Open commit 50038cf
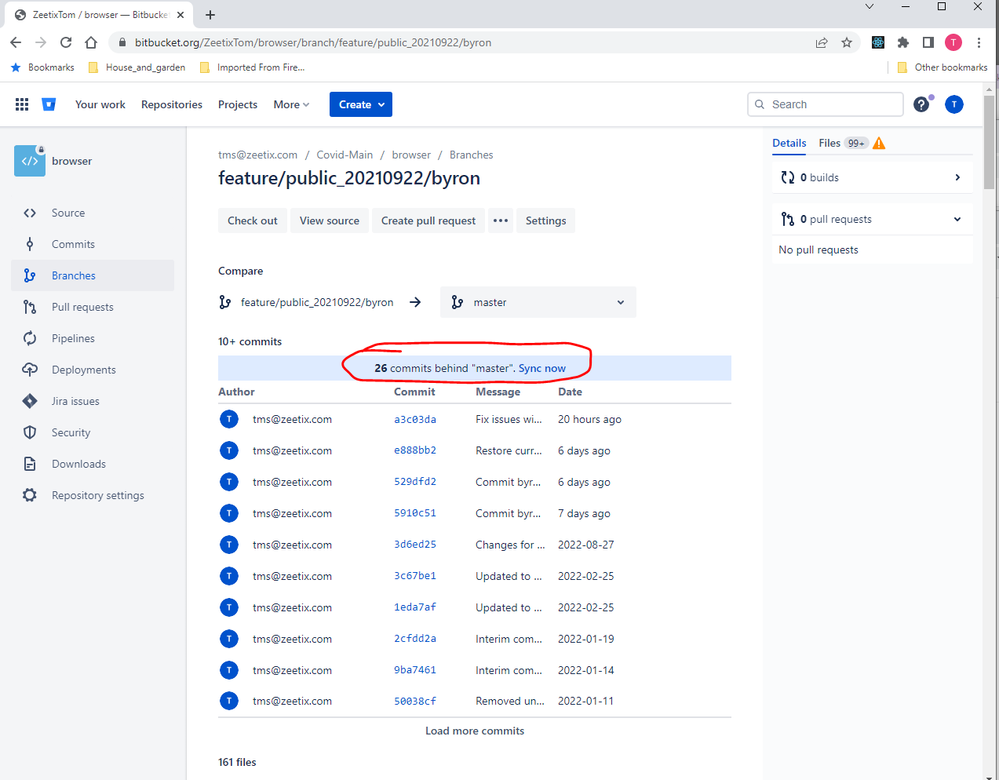 [415, 701]
